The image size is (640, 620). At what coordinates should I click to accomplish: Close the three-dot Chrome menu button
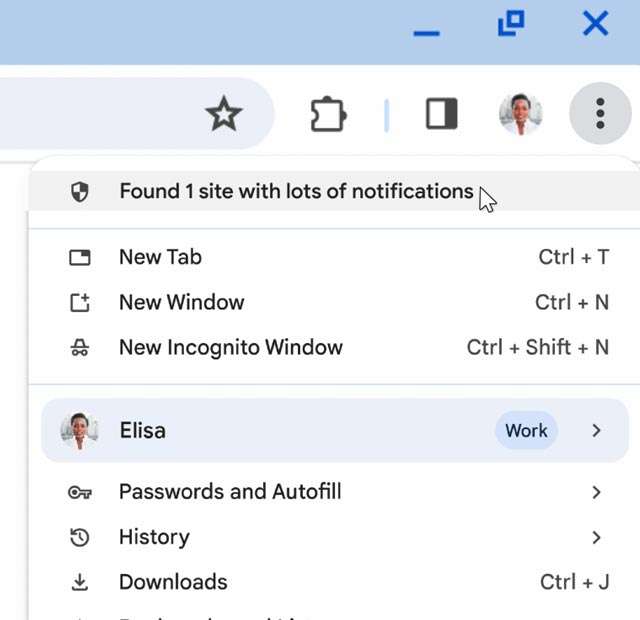[600, 114]
